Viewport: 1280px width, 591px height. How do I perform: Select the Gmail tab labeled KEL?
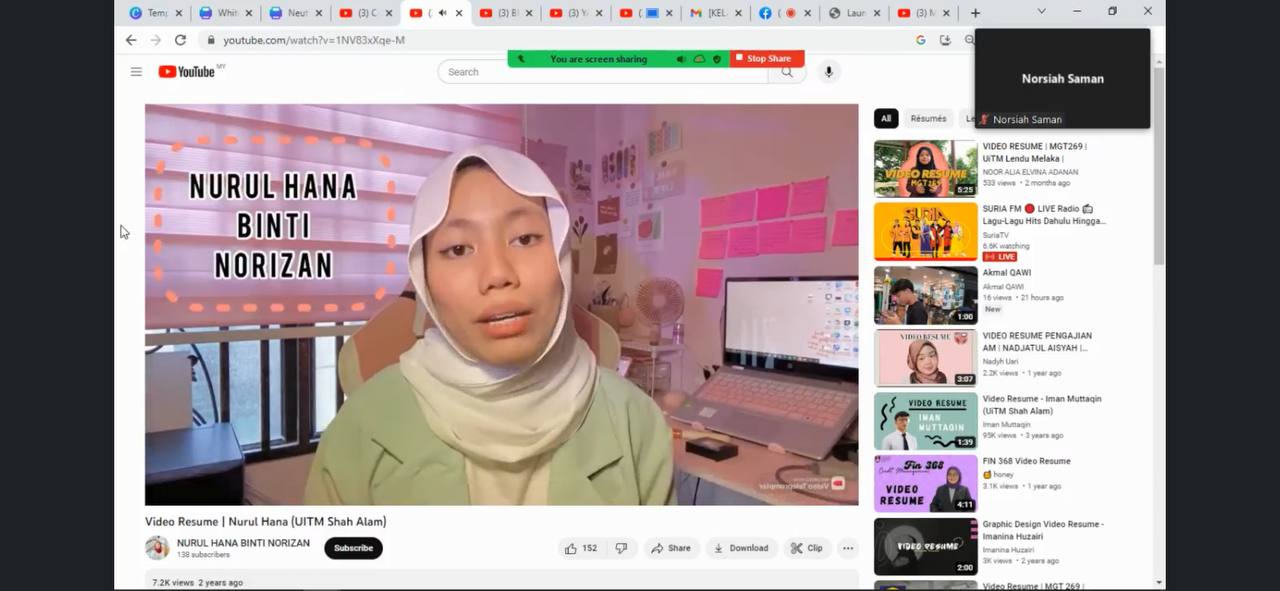[x=710, y=13]
